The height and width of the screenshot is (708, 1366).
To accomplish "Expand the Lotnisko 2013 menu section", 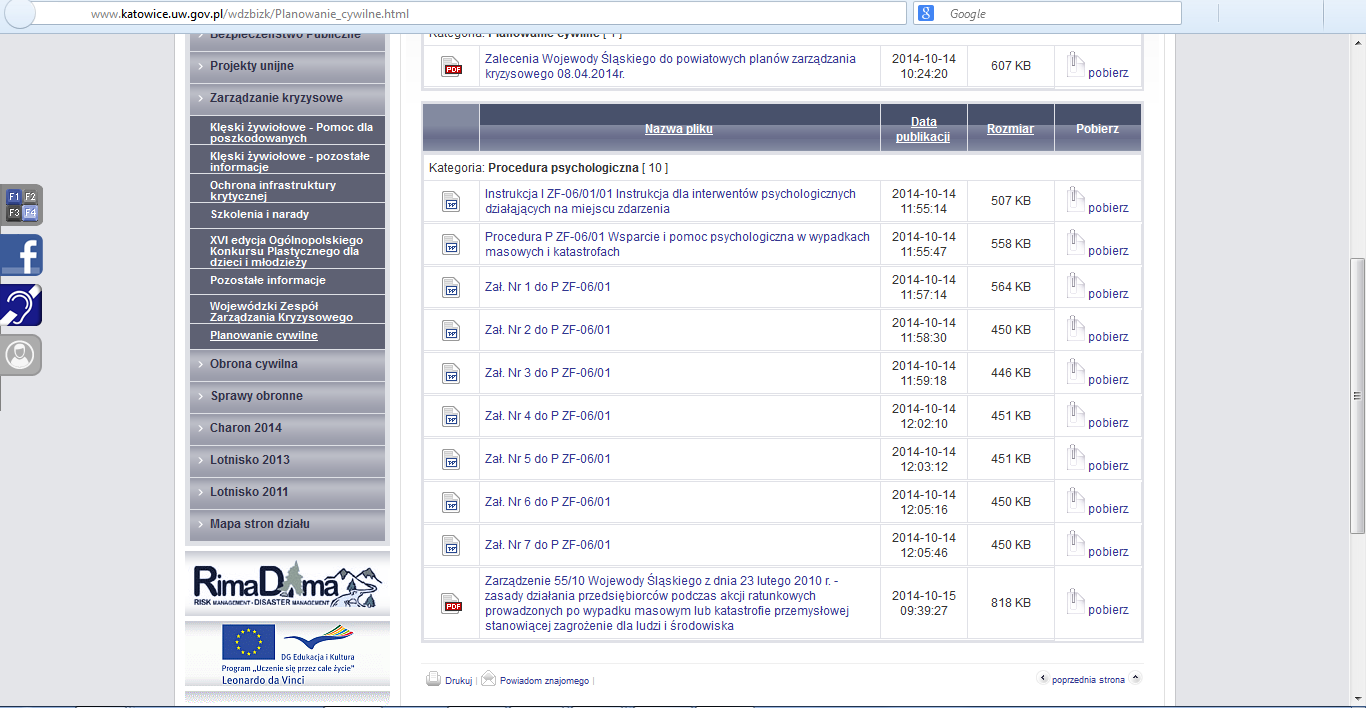I will point(286,460).
